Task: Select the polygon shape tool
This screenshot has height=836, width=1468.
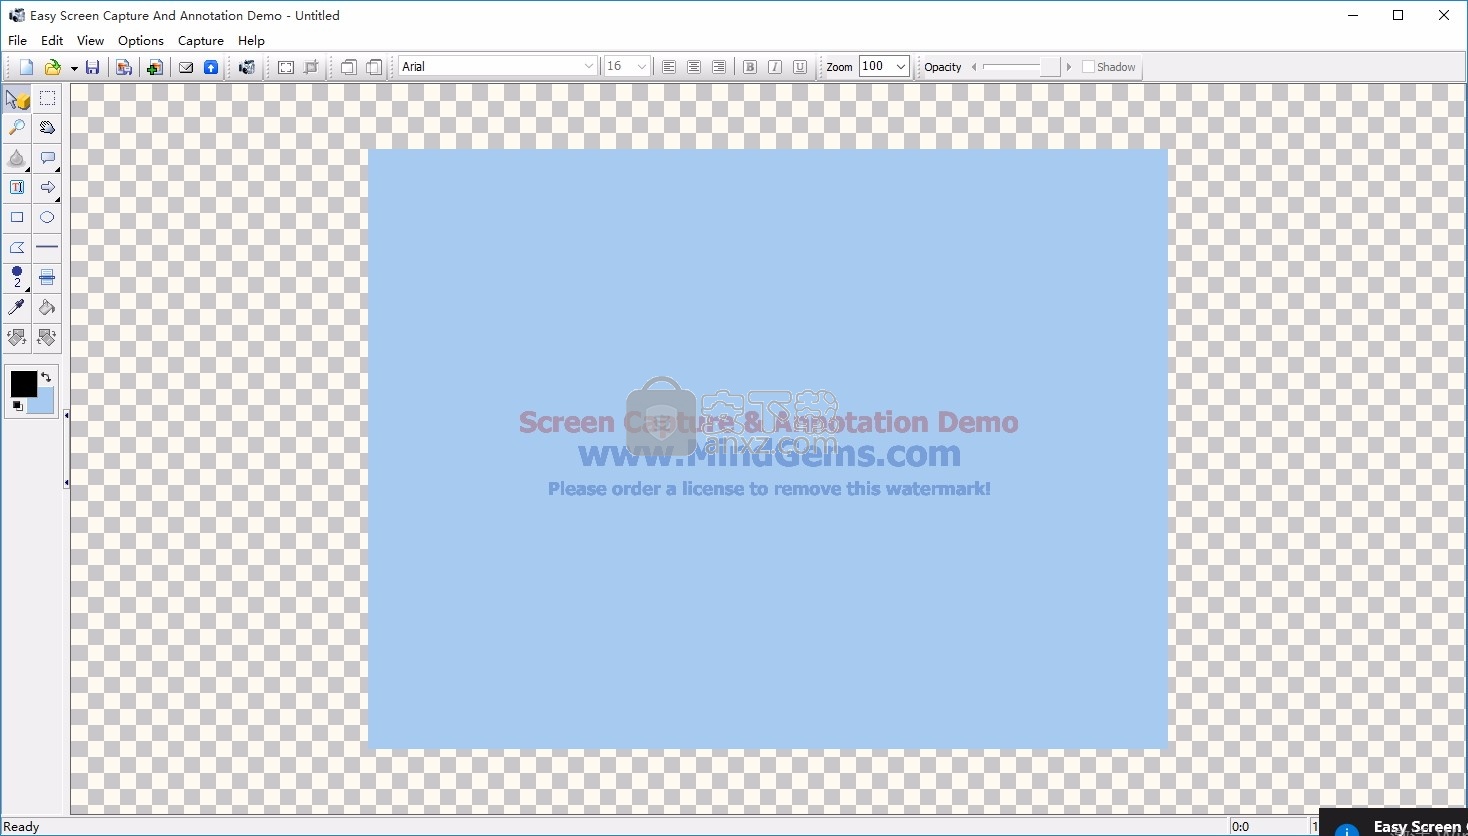Action: point(17,247)
